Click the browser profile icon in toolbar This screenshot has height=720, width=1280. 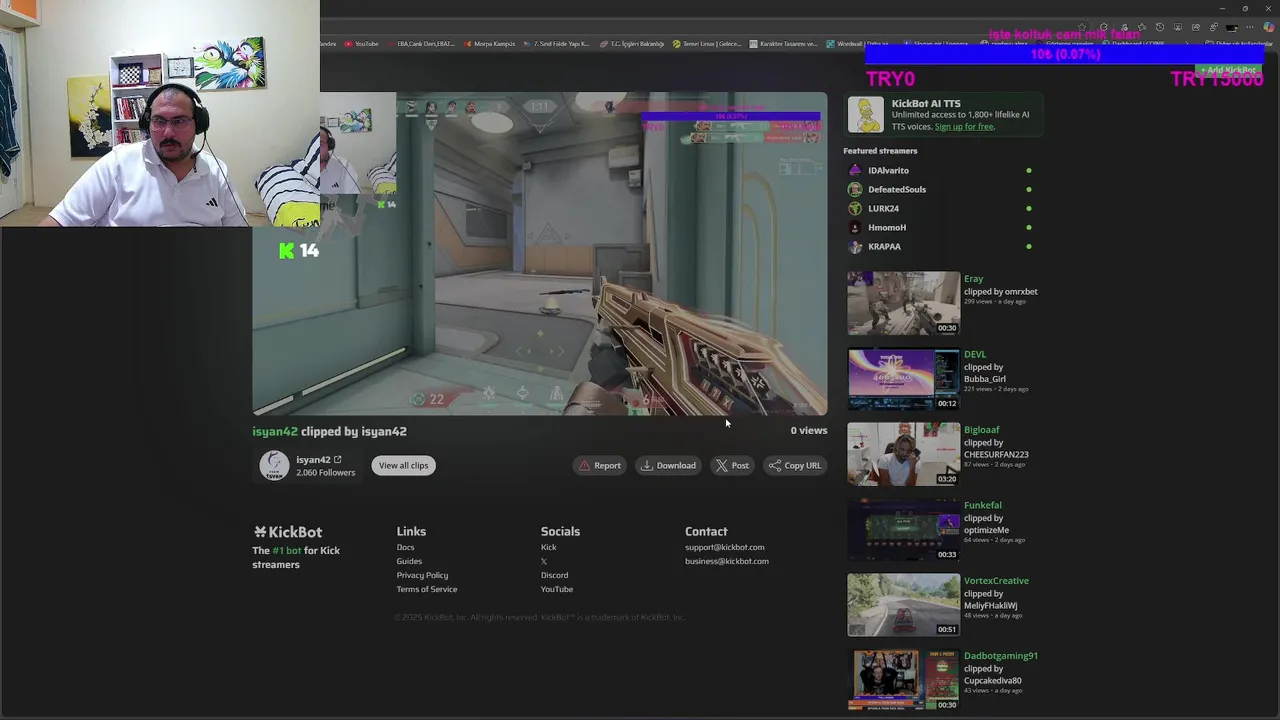click(1233, 28)
